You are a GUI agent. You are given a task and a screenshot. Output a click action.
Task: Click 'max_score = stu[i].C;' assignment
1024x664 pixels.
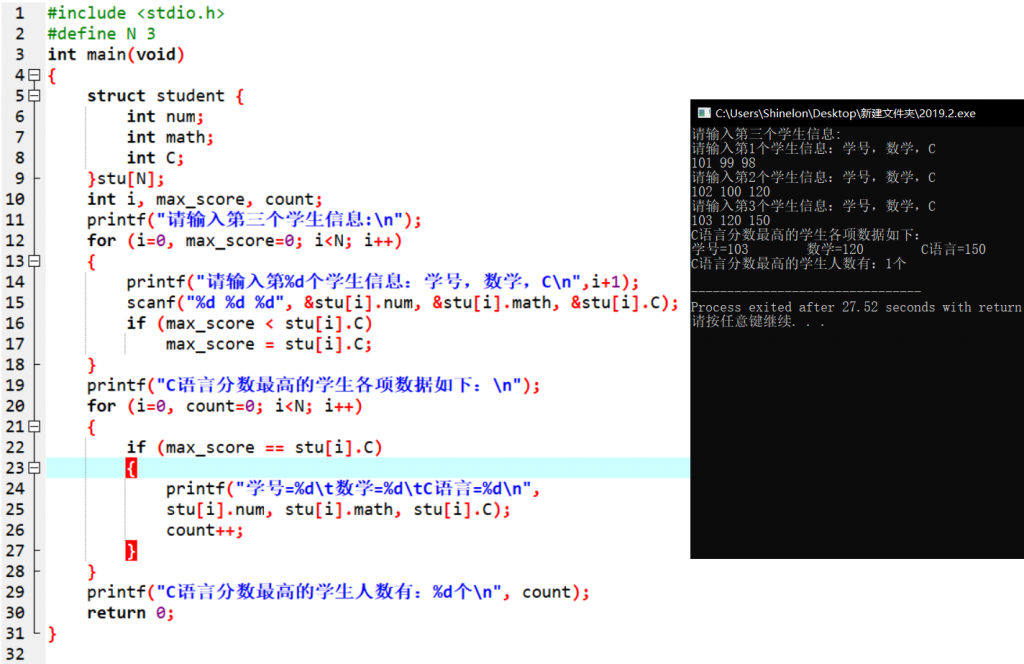(x=269, y=344)
